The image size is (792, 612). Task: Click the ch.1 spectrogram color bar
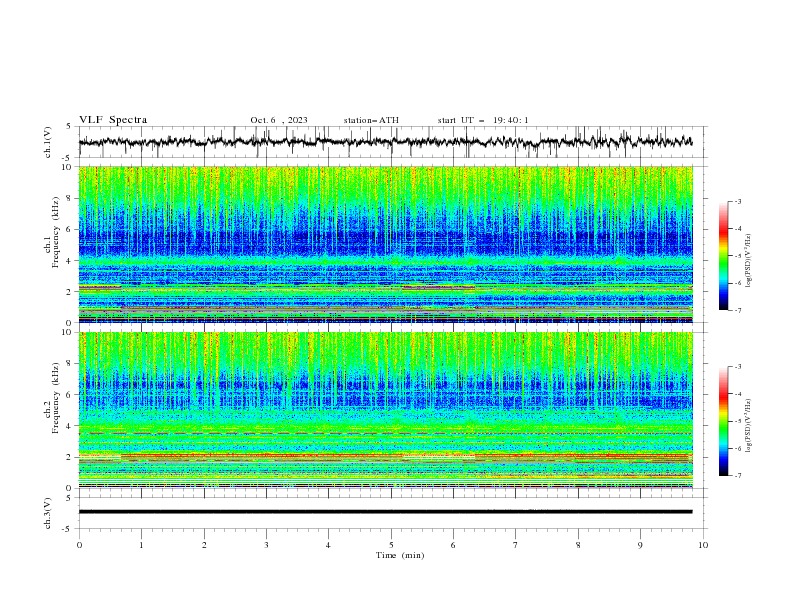[723, 255]
